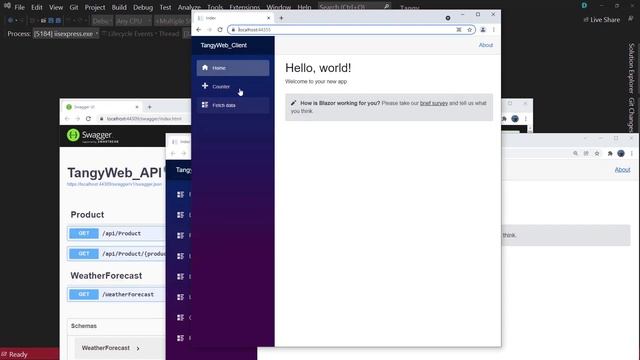This screenshot has height=360, width=640.
Task: Open Chrome menu dots in rightmost rear browser
Action: point(631,153)
